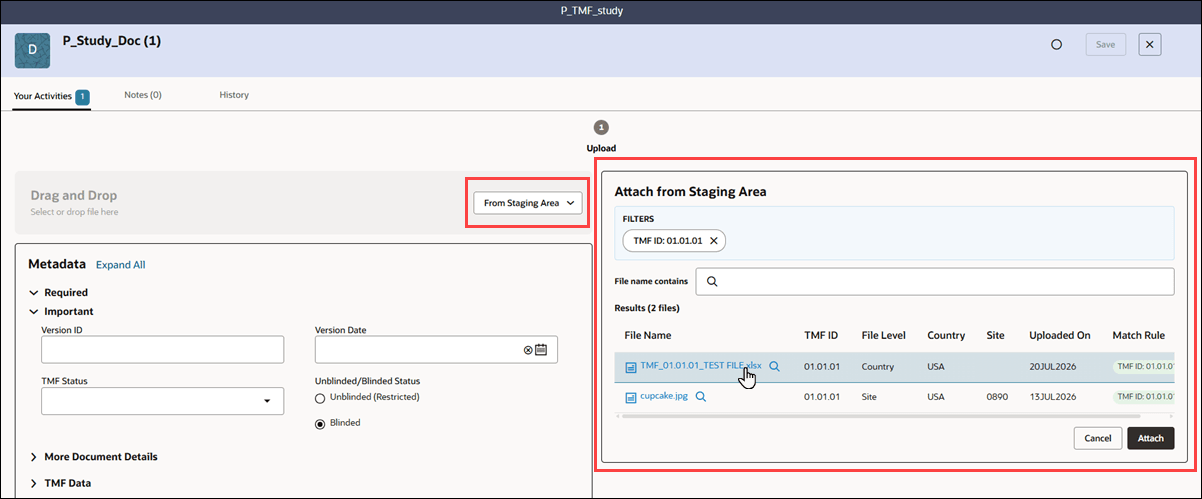Click the 0890 site cell
1202x499 pixels.
(996, 396)
